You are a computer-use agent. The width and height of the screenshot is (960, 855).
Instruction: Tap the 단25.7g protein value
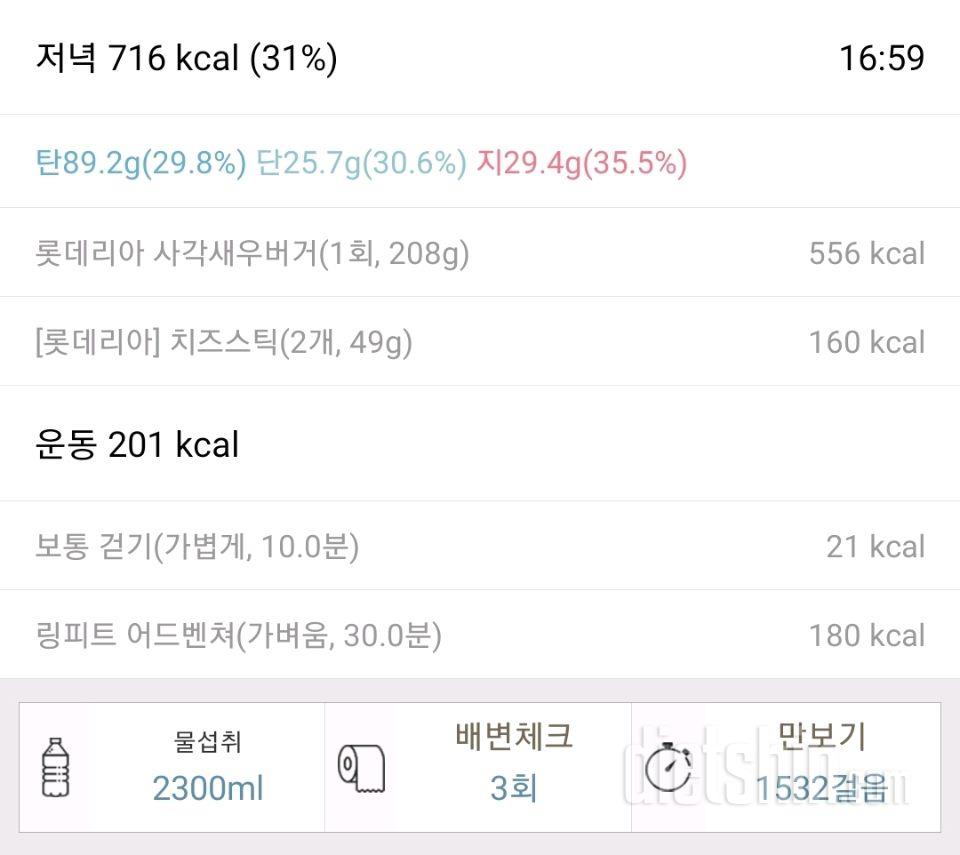point(361,163)
